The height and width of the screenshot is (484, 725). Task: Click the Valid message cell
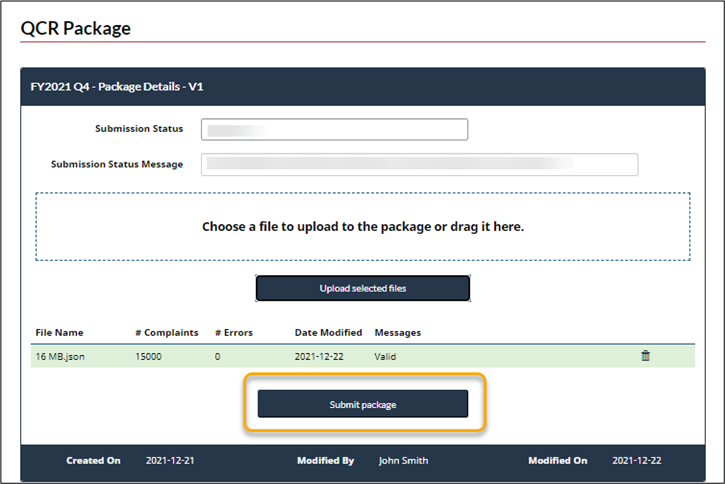tap(385, 356)
